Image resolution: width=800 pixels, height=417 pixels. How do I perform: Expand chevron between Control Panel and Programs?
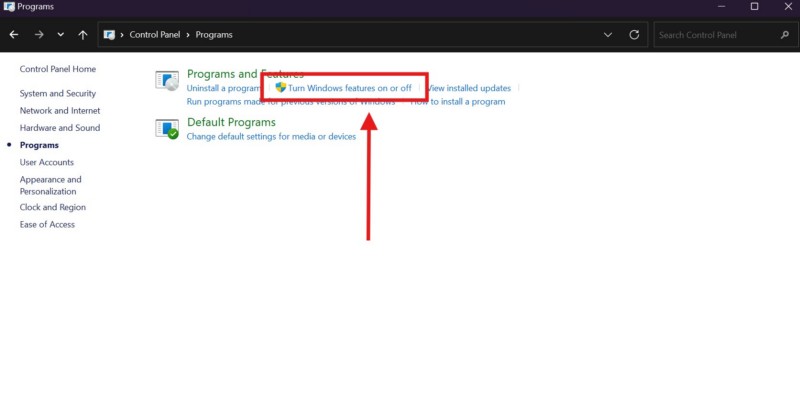coord(188,34)
